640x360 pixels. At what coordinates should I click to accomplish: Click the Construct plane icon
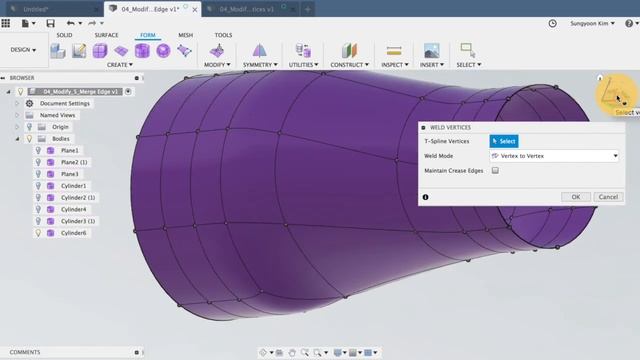[349, 50]
